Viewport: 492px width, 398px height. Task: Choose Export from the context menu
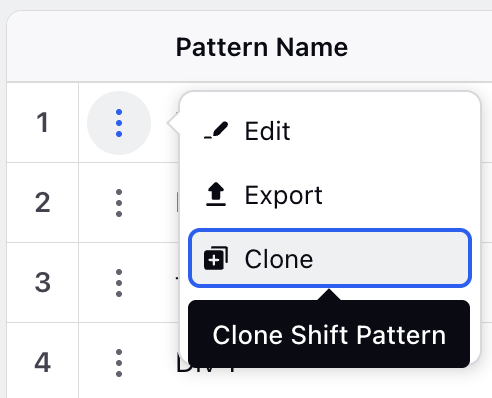330,195
